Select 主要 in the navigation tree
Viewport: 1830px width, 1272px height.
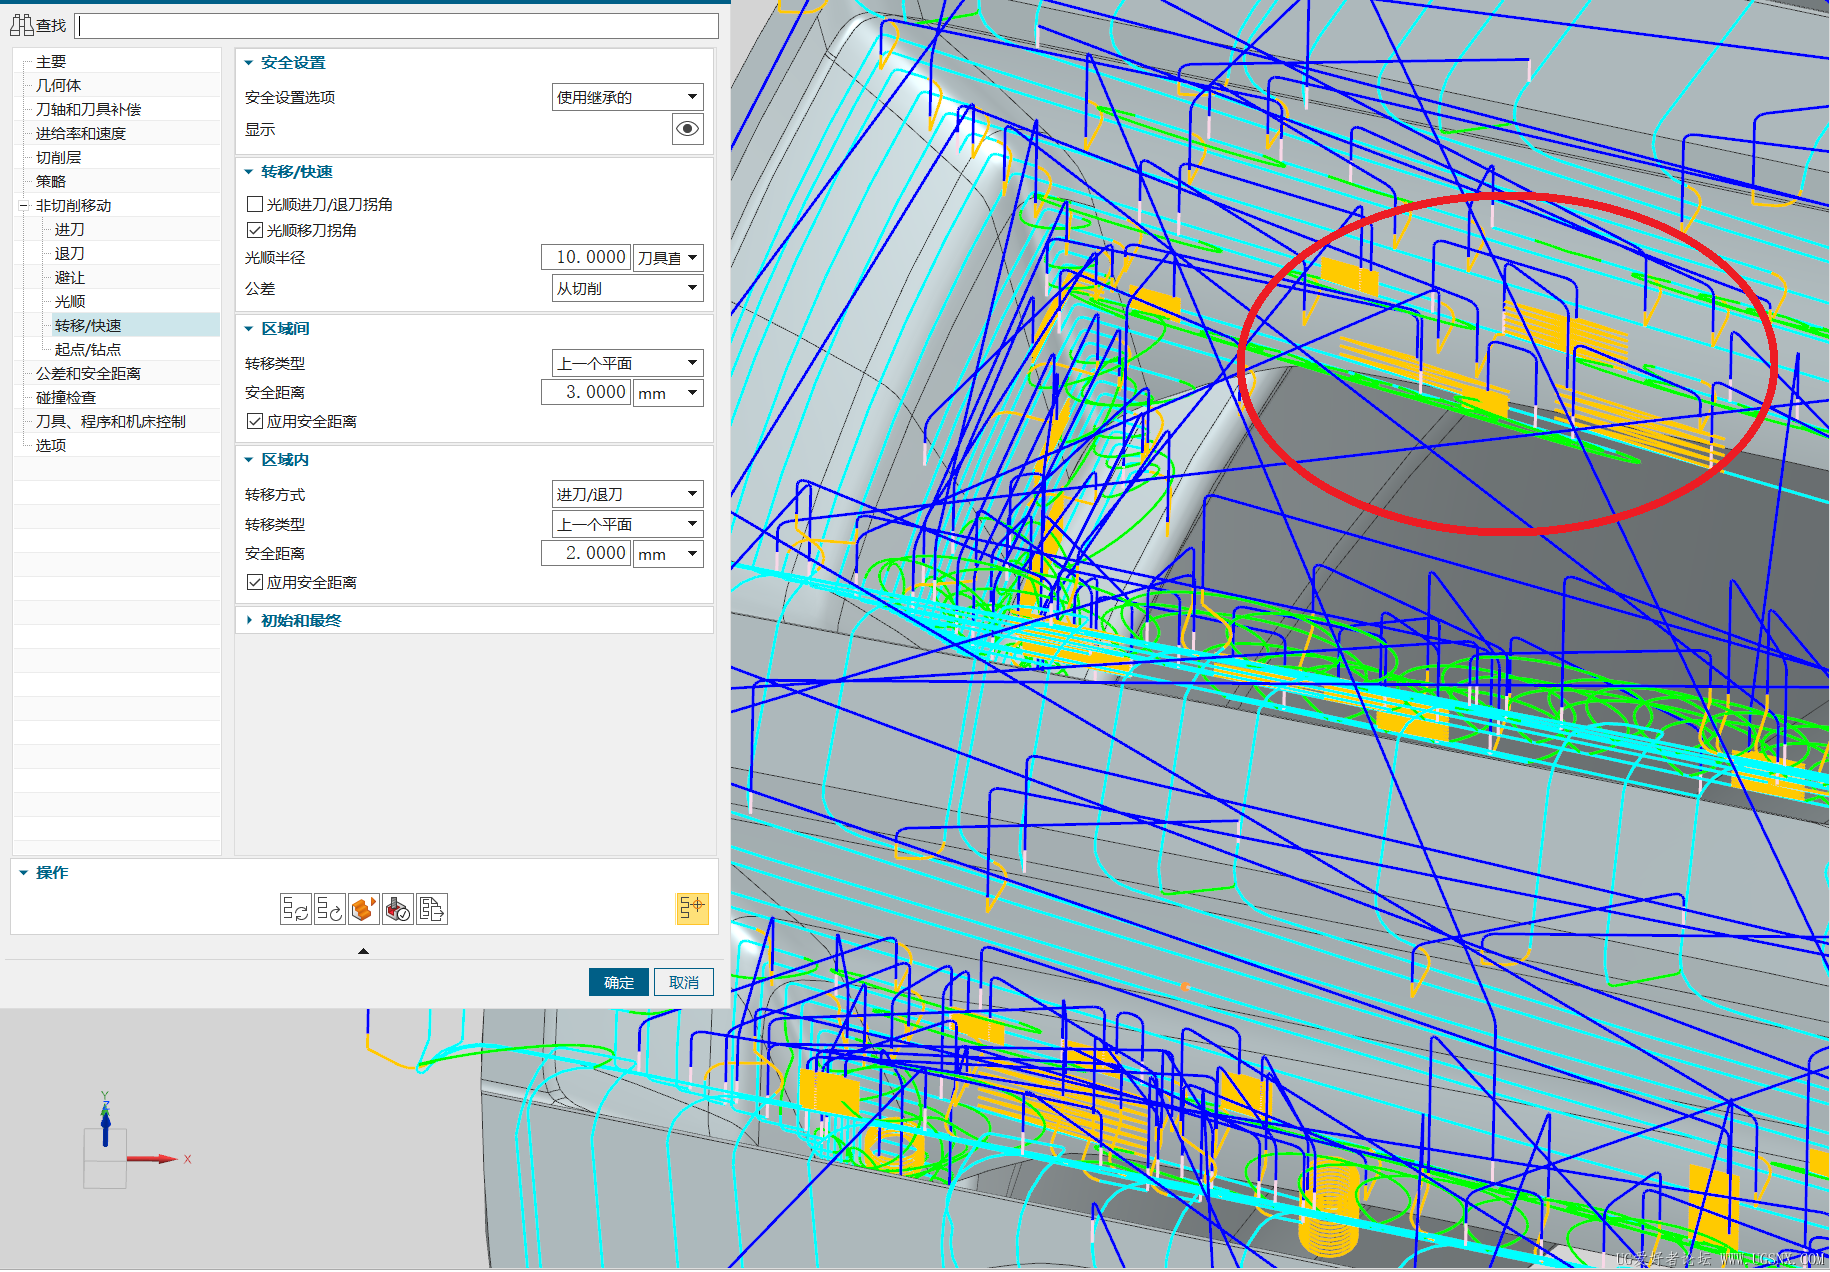(51, 62)
